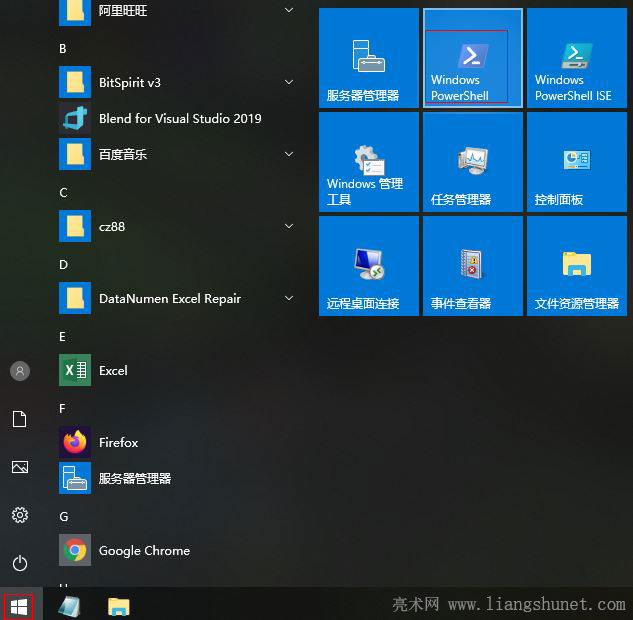
Task: Open the 事件查看器 tile
Action: (x=473, y=266)
